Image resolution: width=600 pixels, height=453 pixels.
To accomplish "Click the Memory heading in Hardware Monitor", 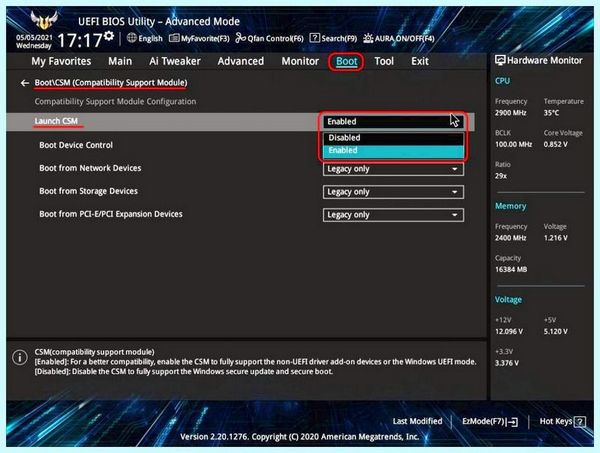I will [510, 206].
